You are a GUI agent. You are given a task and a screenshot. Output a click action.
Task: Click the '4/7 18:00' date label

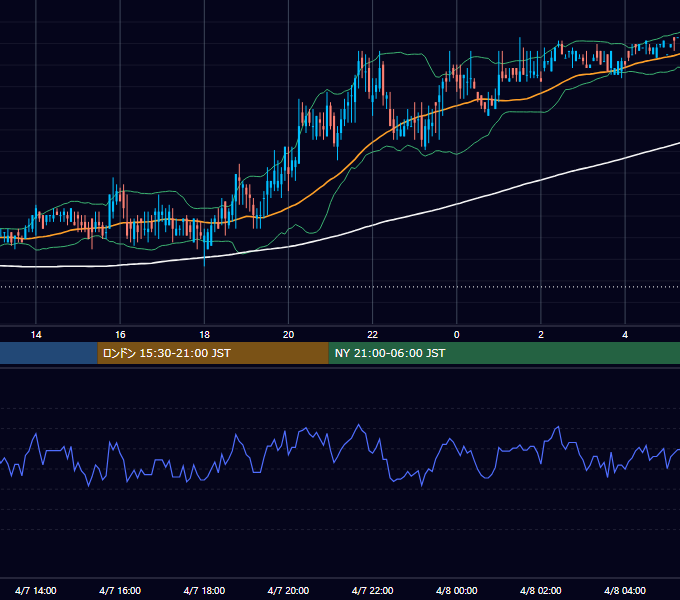(204, 590)
